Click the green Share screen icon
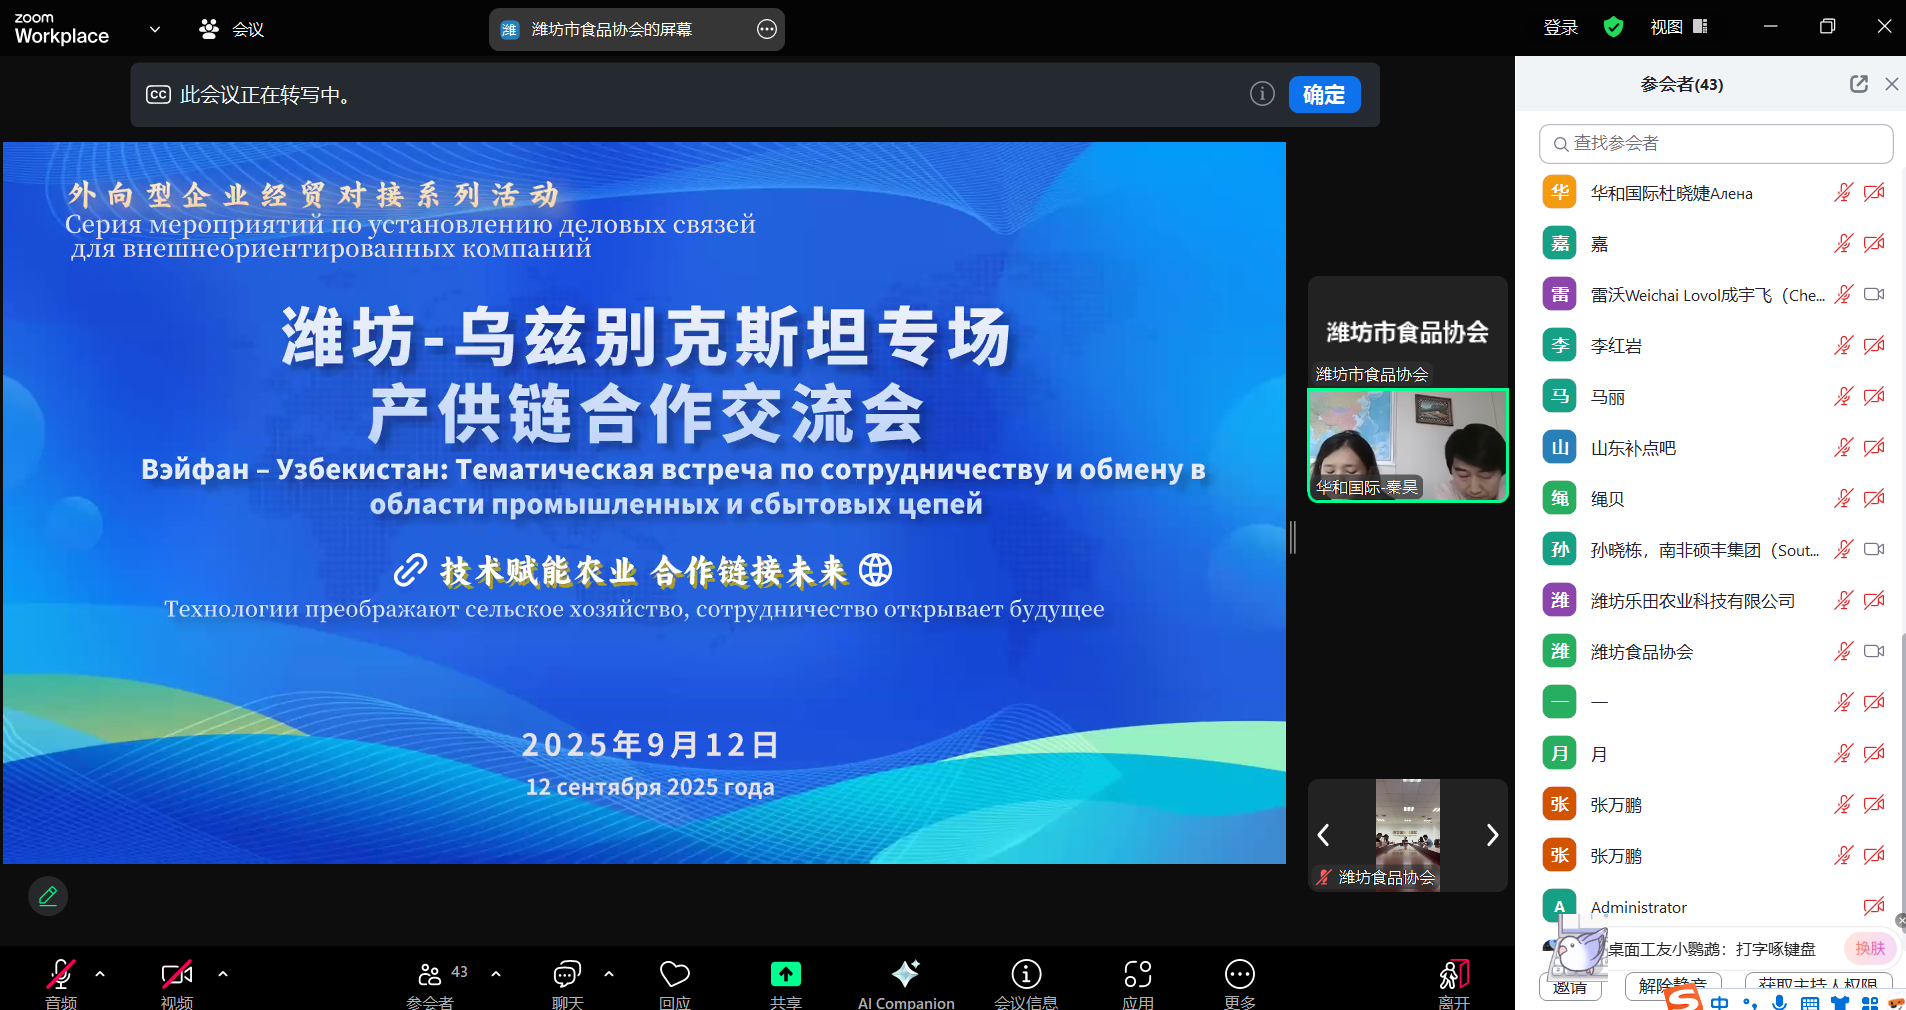Image resolution: width=1906 pixels, height=1010 pixels. pyautogui.click(x=785, y=975)
